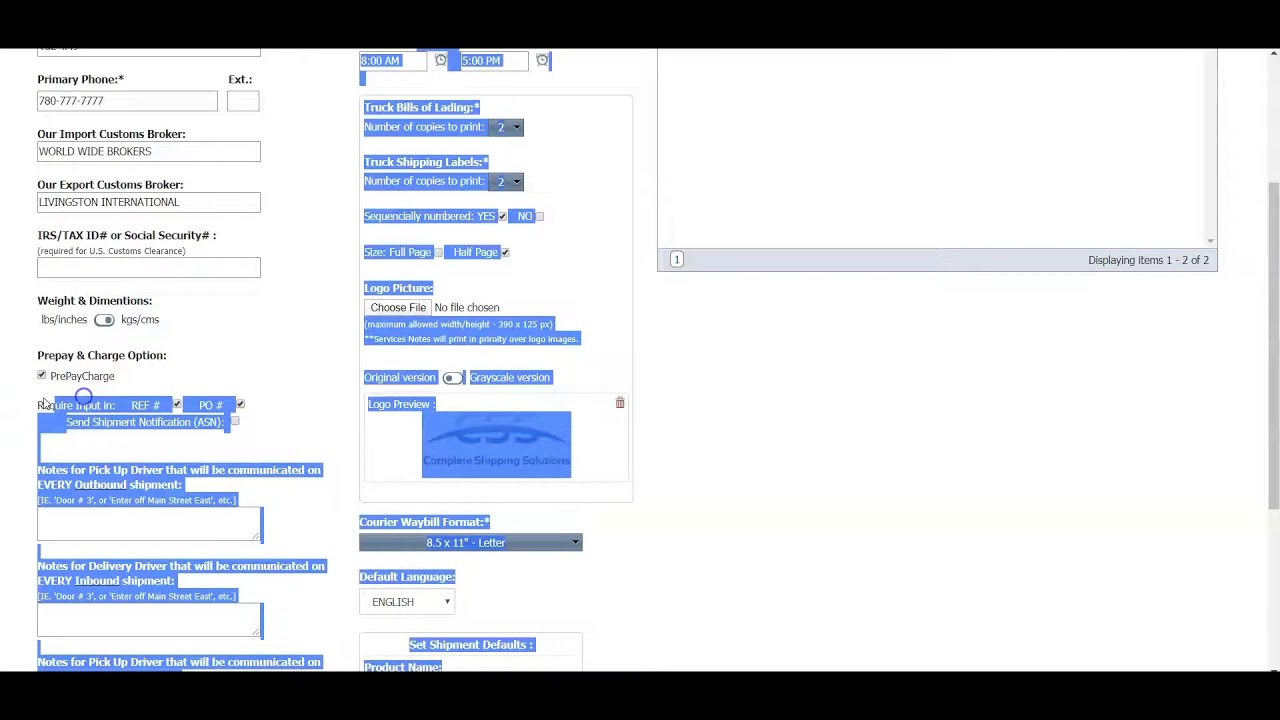1280x720 pixels.
Task: Open the time picker beside 8:00 AM
Action: [441, 61]
